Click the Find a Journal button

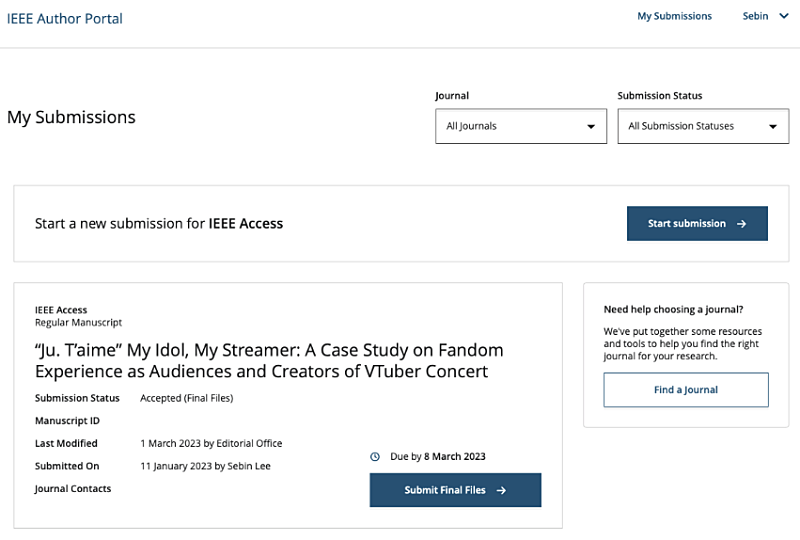coord(686,390)
